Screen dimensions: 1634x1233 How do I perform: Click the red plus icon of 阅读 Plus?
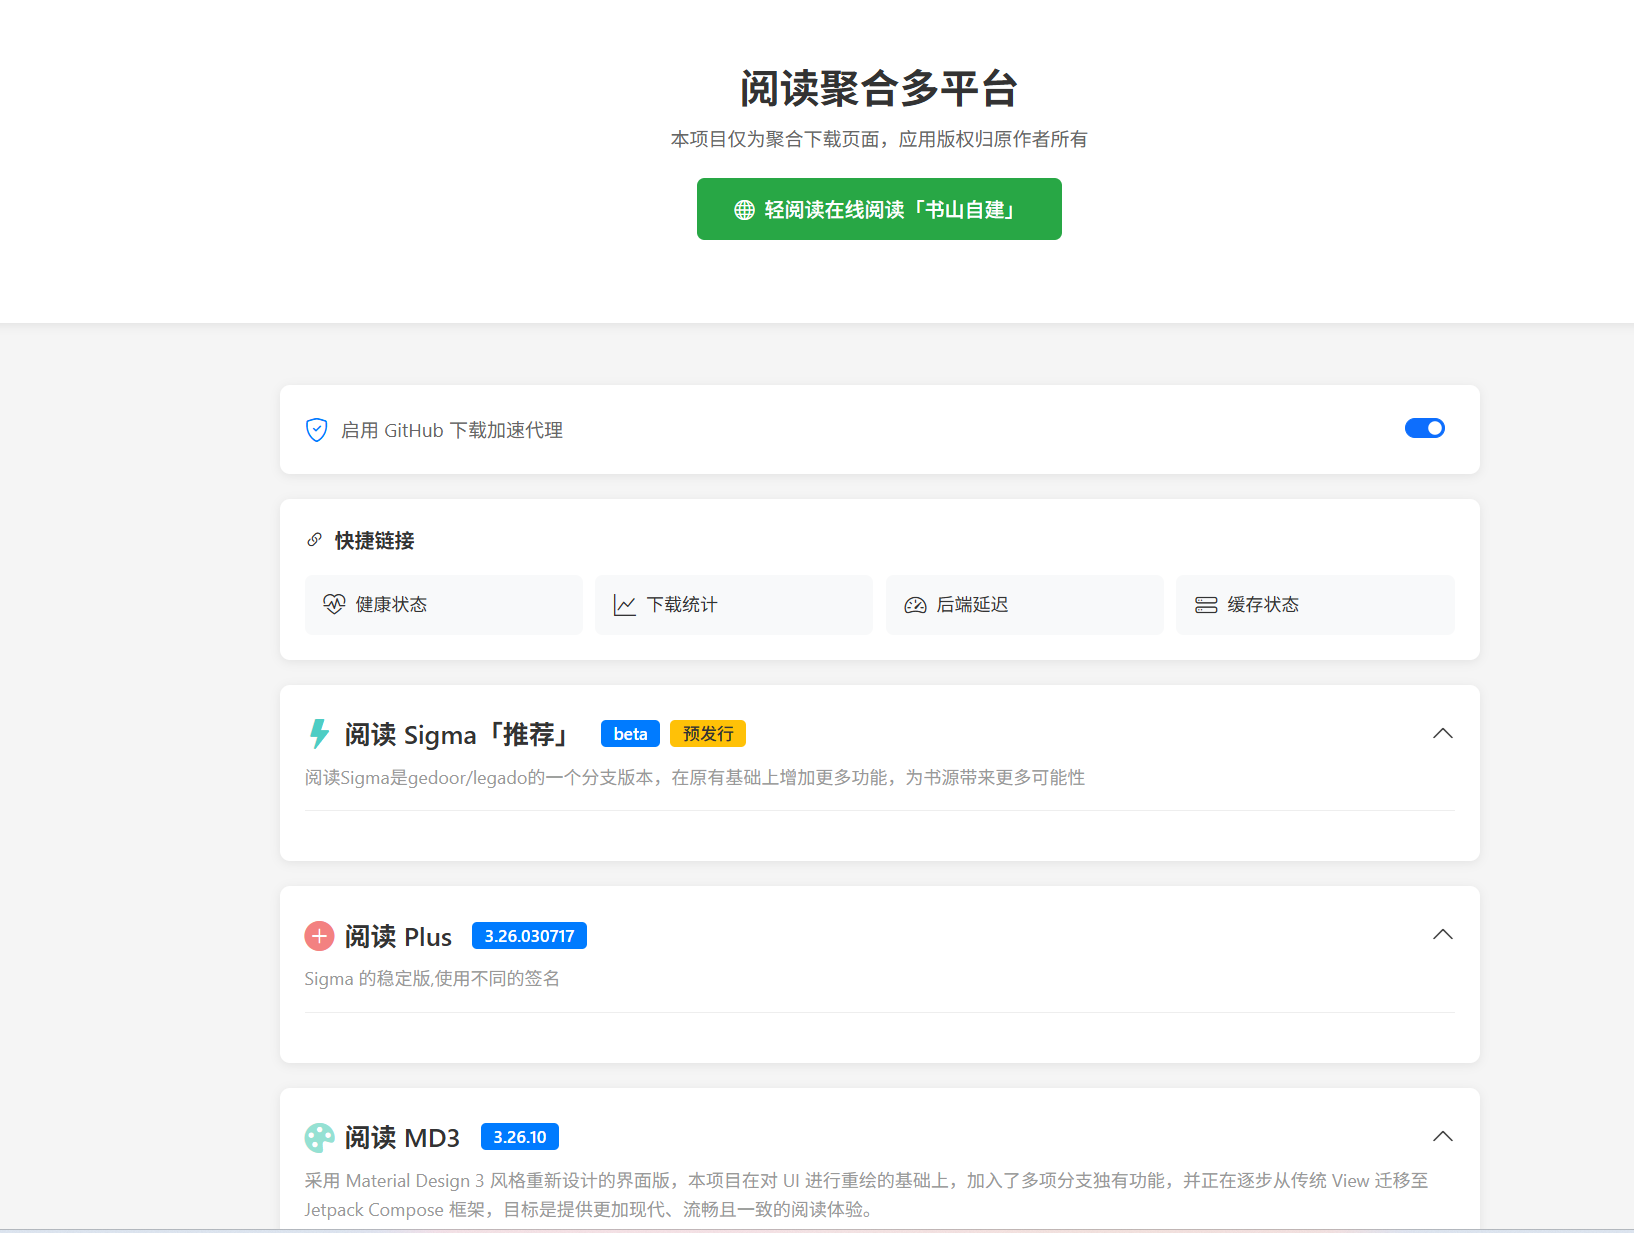pos(318,936)
